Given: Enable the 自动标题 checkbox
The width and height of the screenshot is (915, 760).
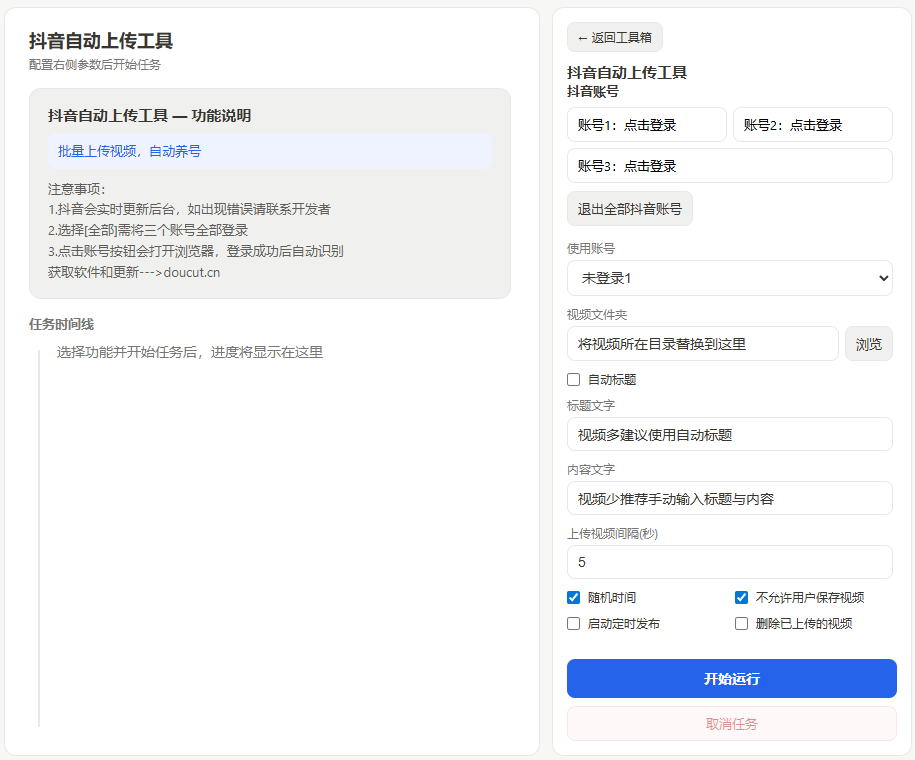Looking at the screenshot, I should coord(574,380).
